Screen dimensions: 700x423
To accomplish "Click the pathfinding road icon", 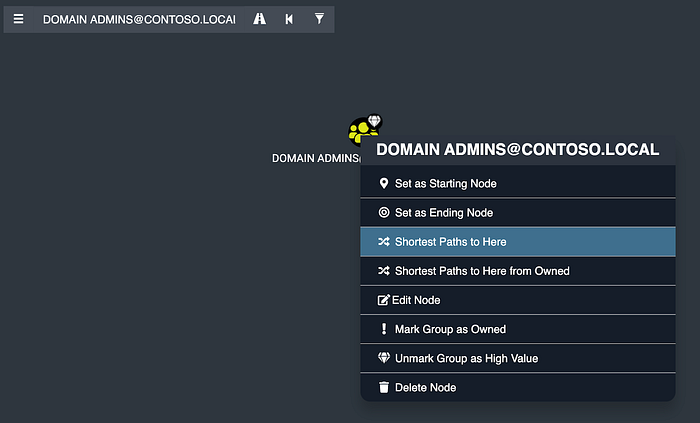I will pyautogui.click(x=259, y=19).
